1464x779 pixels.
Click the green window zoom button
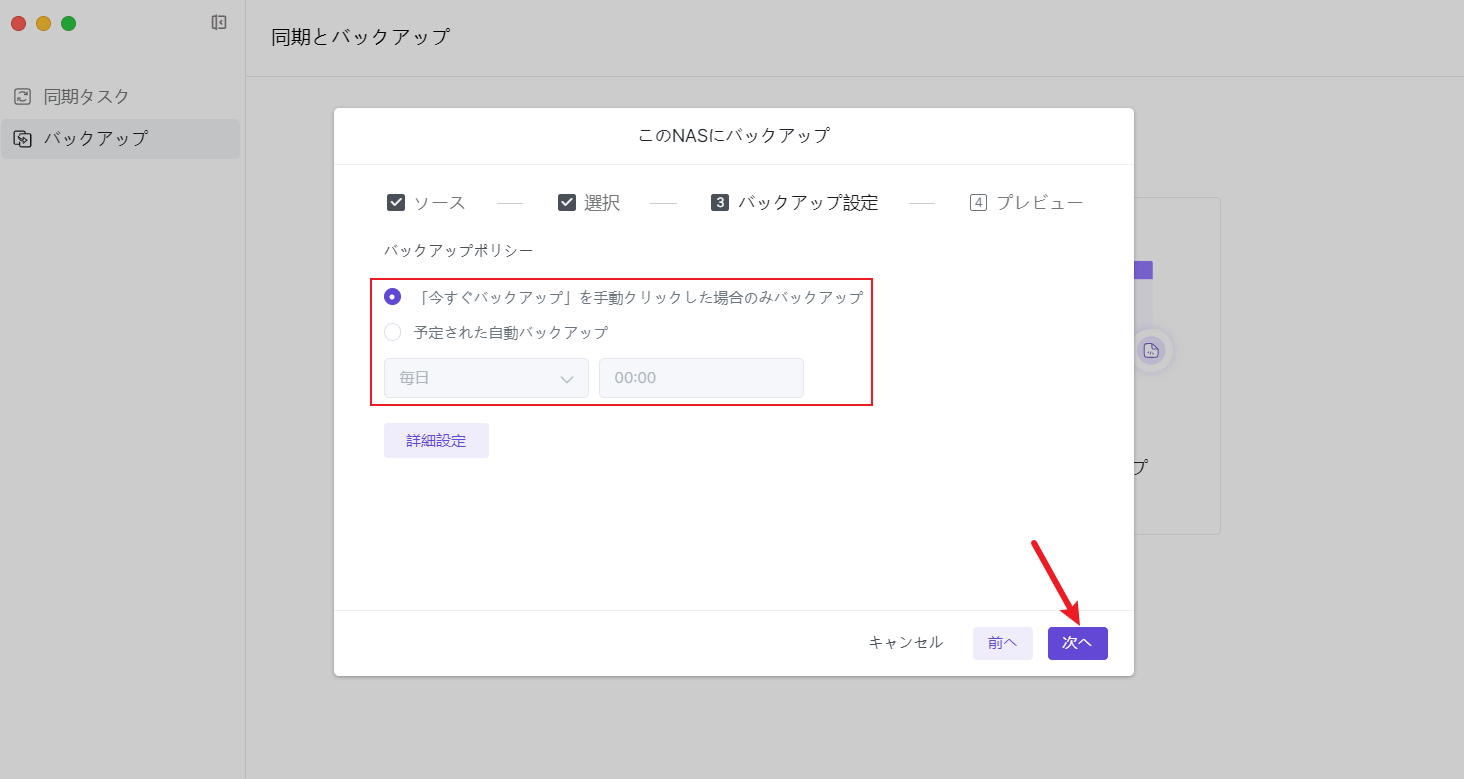(69, 23)
